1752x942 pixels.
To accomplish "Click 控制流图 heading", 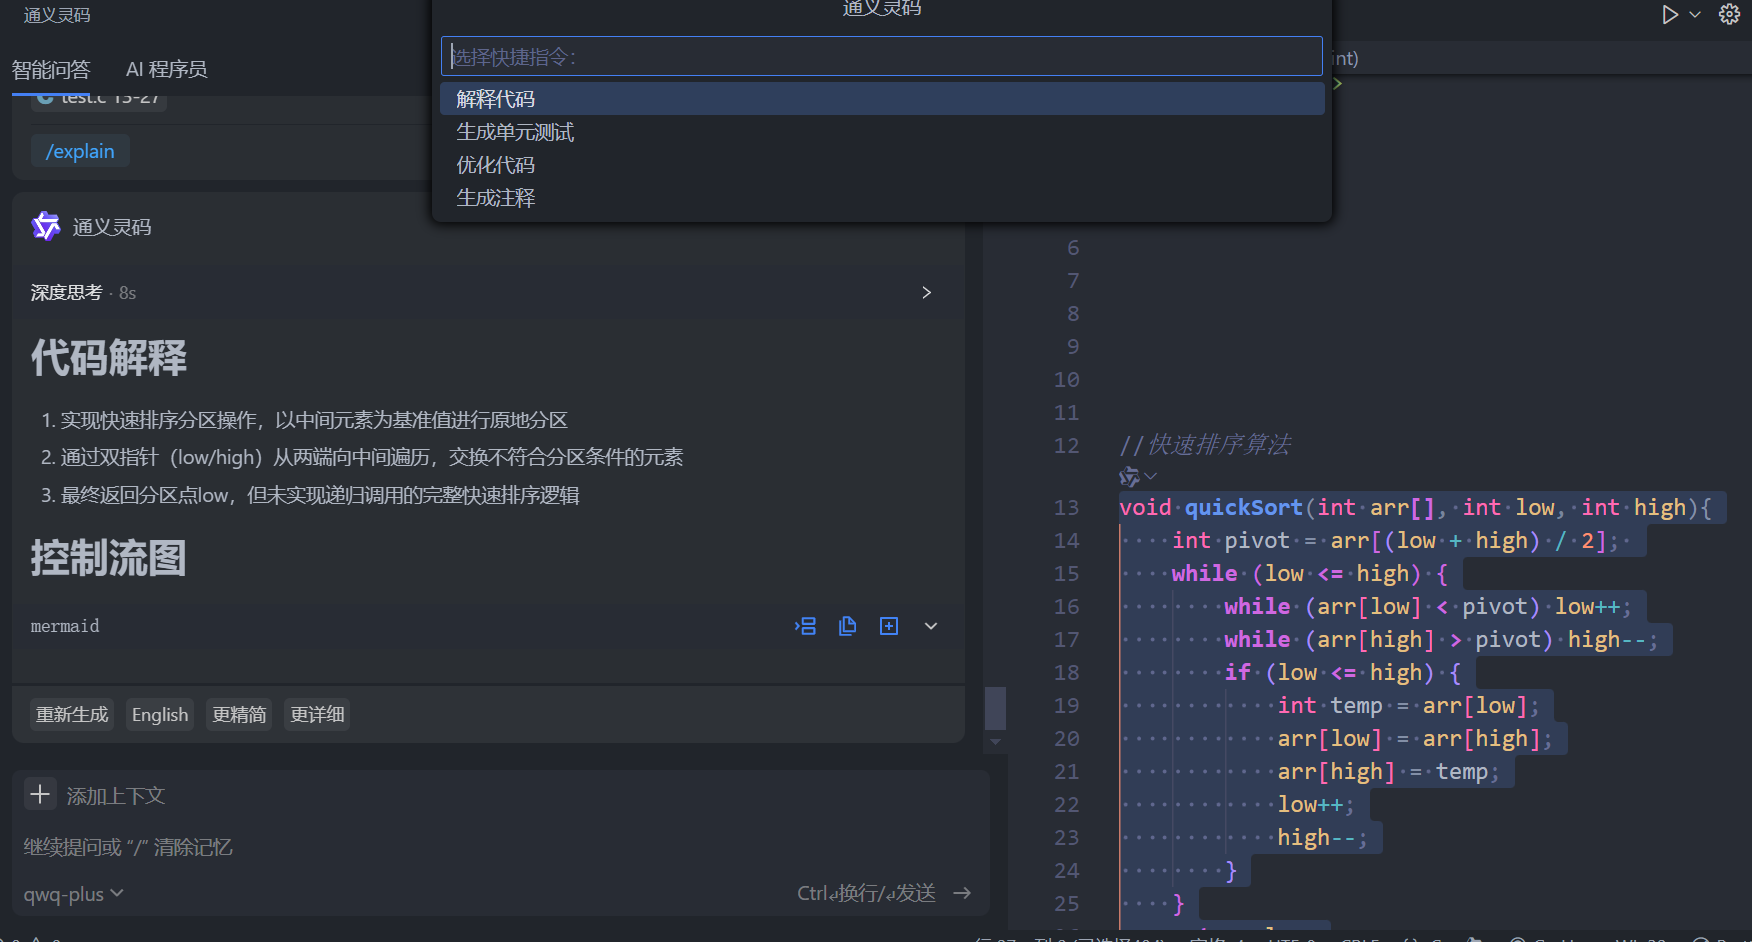I will pyautogui.click(x=109, y=558).
